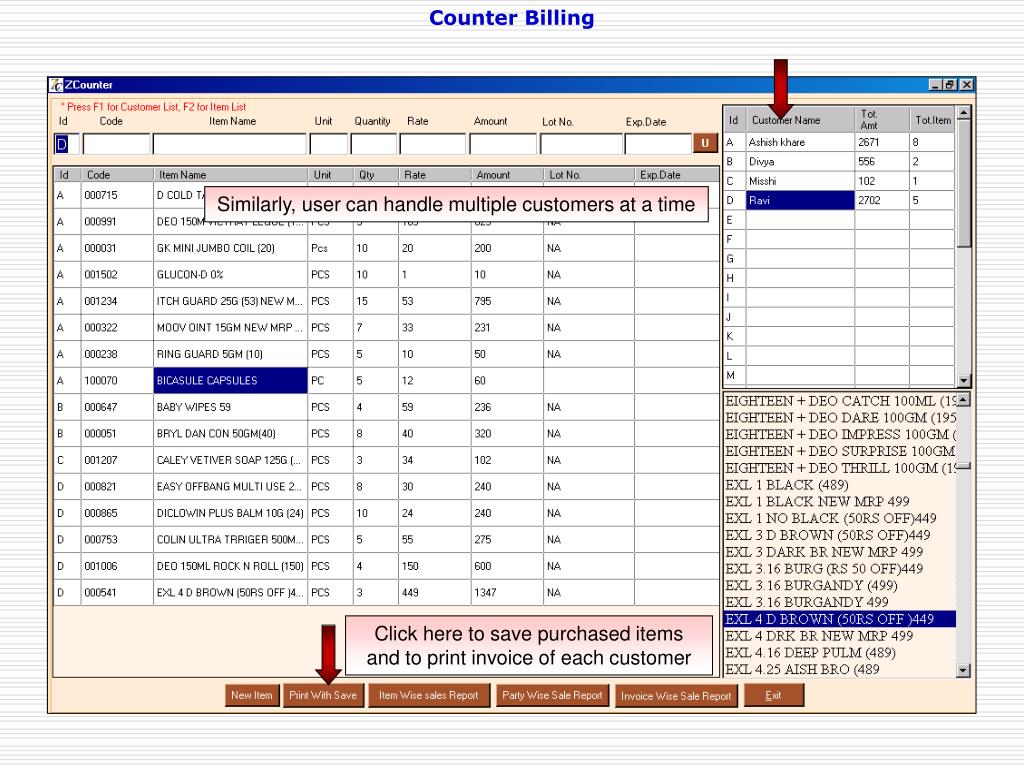This screenshot has height=768, width=1024.
Task: Select DEO 150ML ROCK N ROLL row
Action: [387, 566]
